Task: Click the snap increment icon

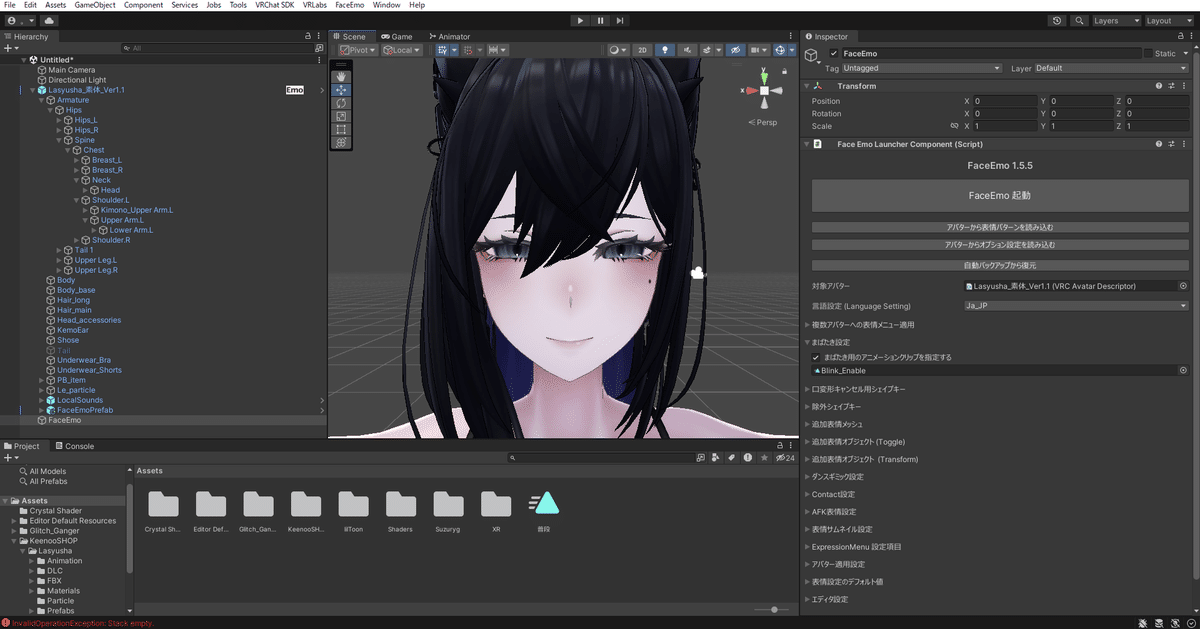Action: click(x=497, y=50)
